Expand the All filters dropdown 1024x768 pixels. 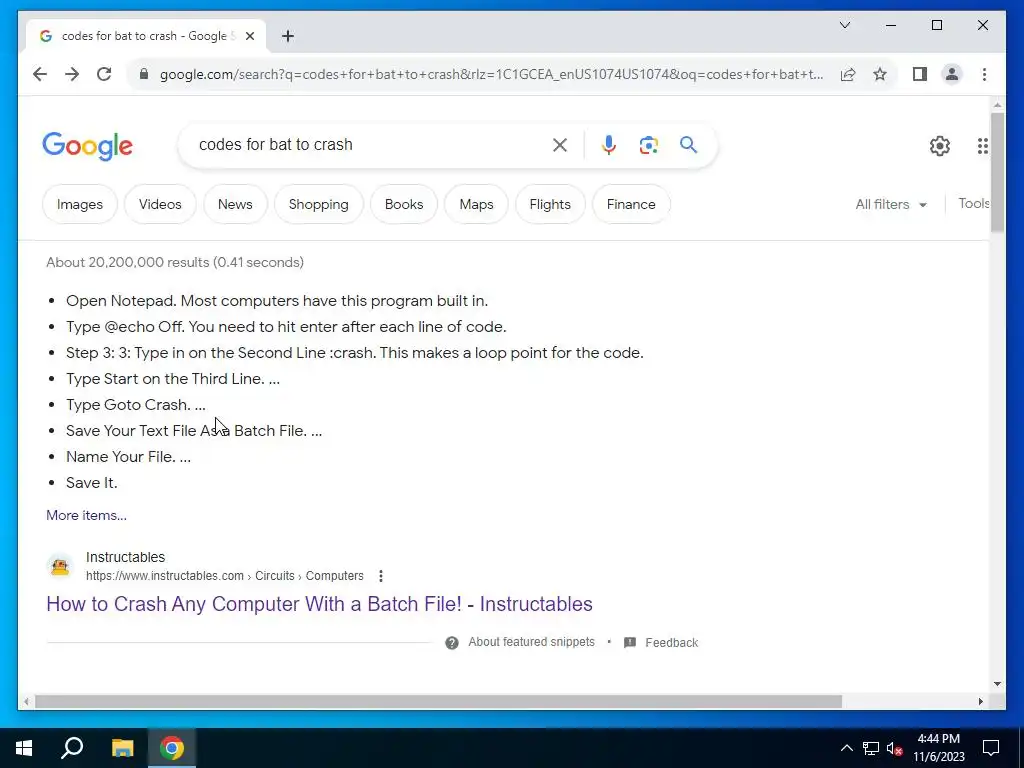pos(891,204)
